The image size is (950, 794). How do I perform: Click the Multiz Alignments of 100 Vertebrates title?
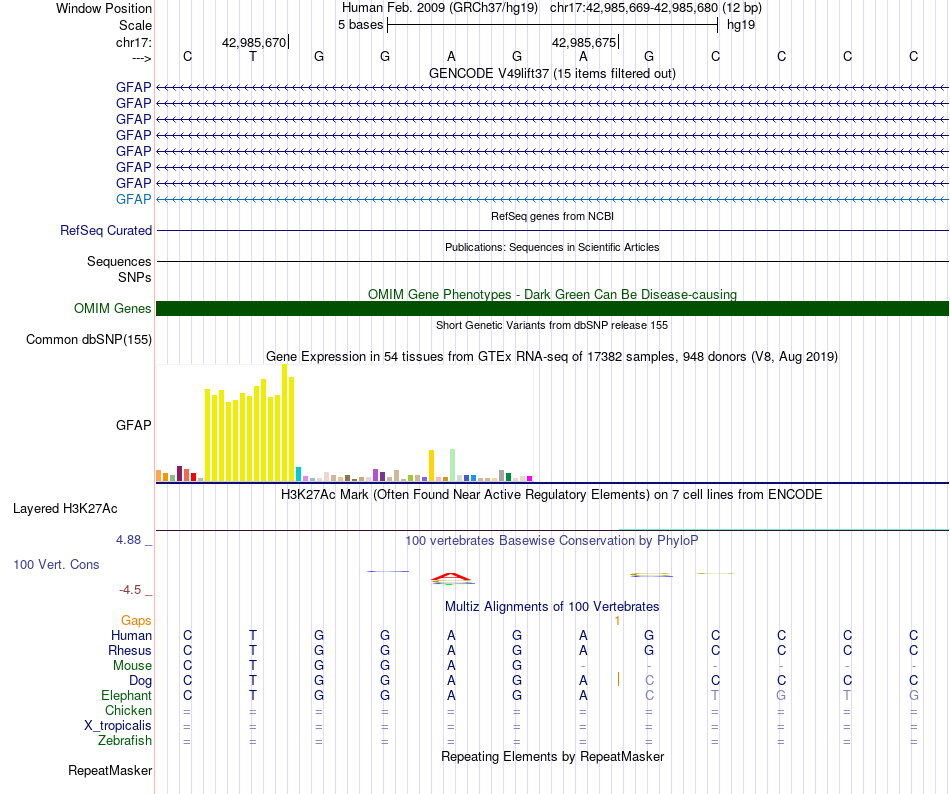[552, 607]
